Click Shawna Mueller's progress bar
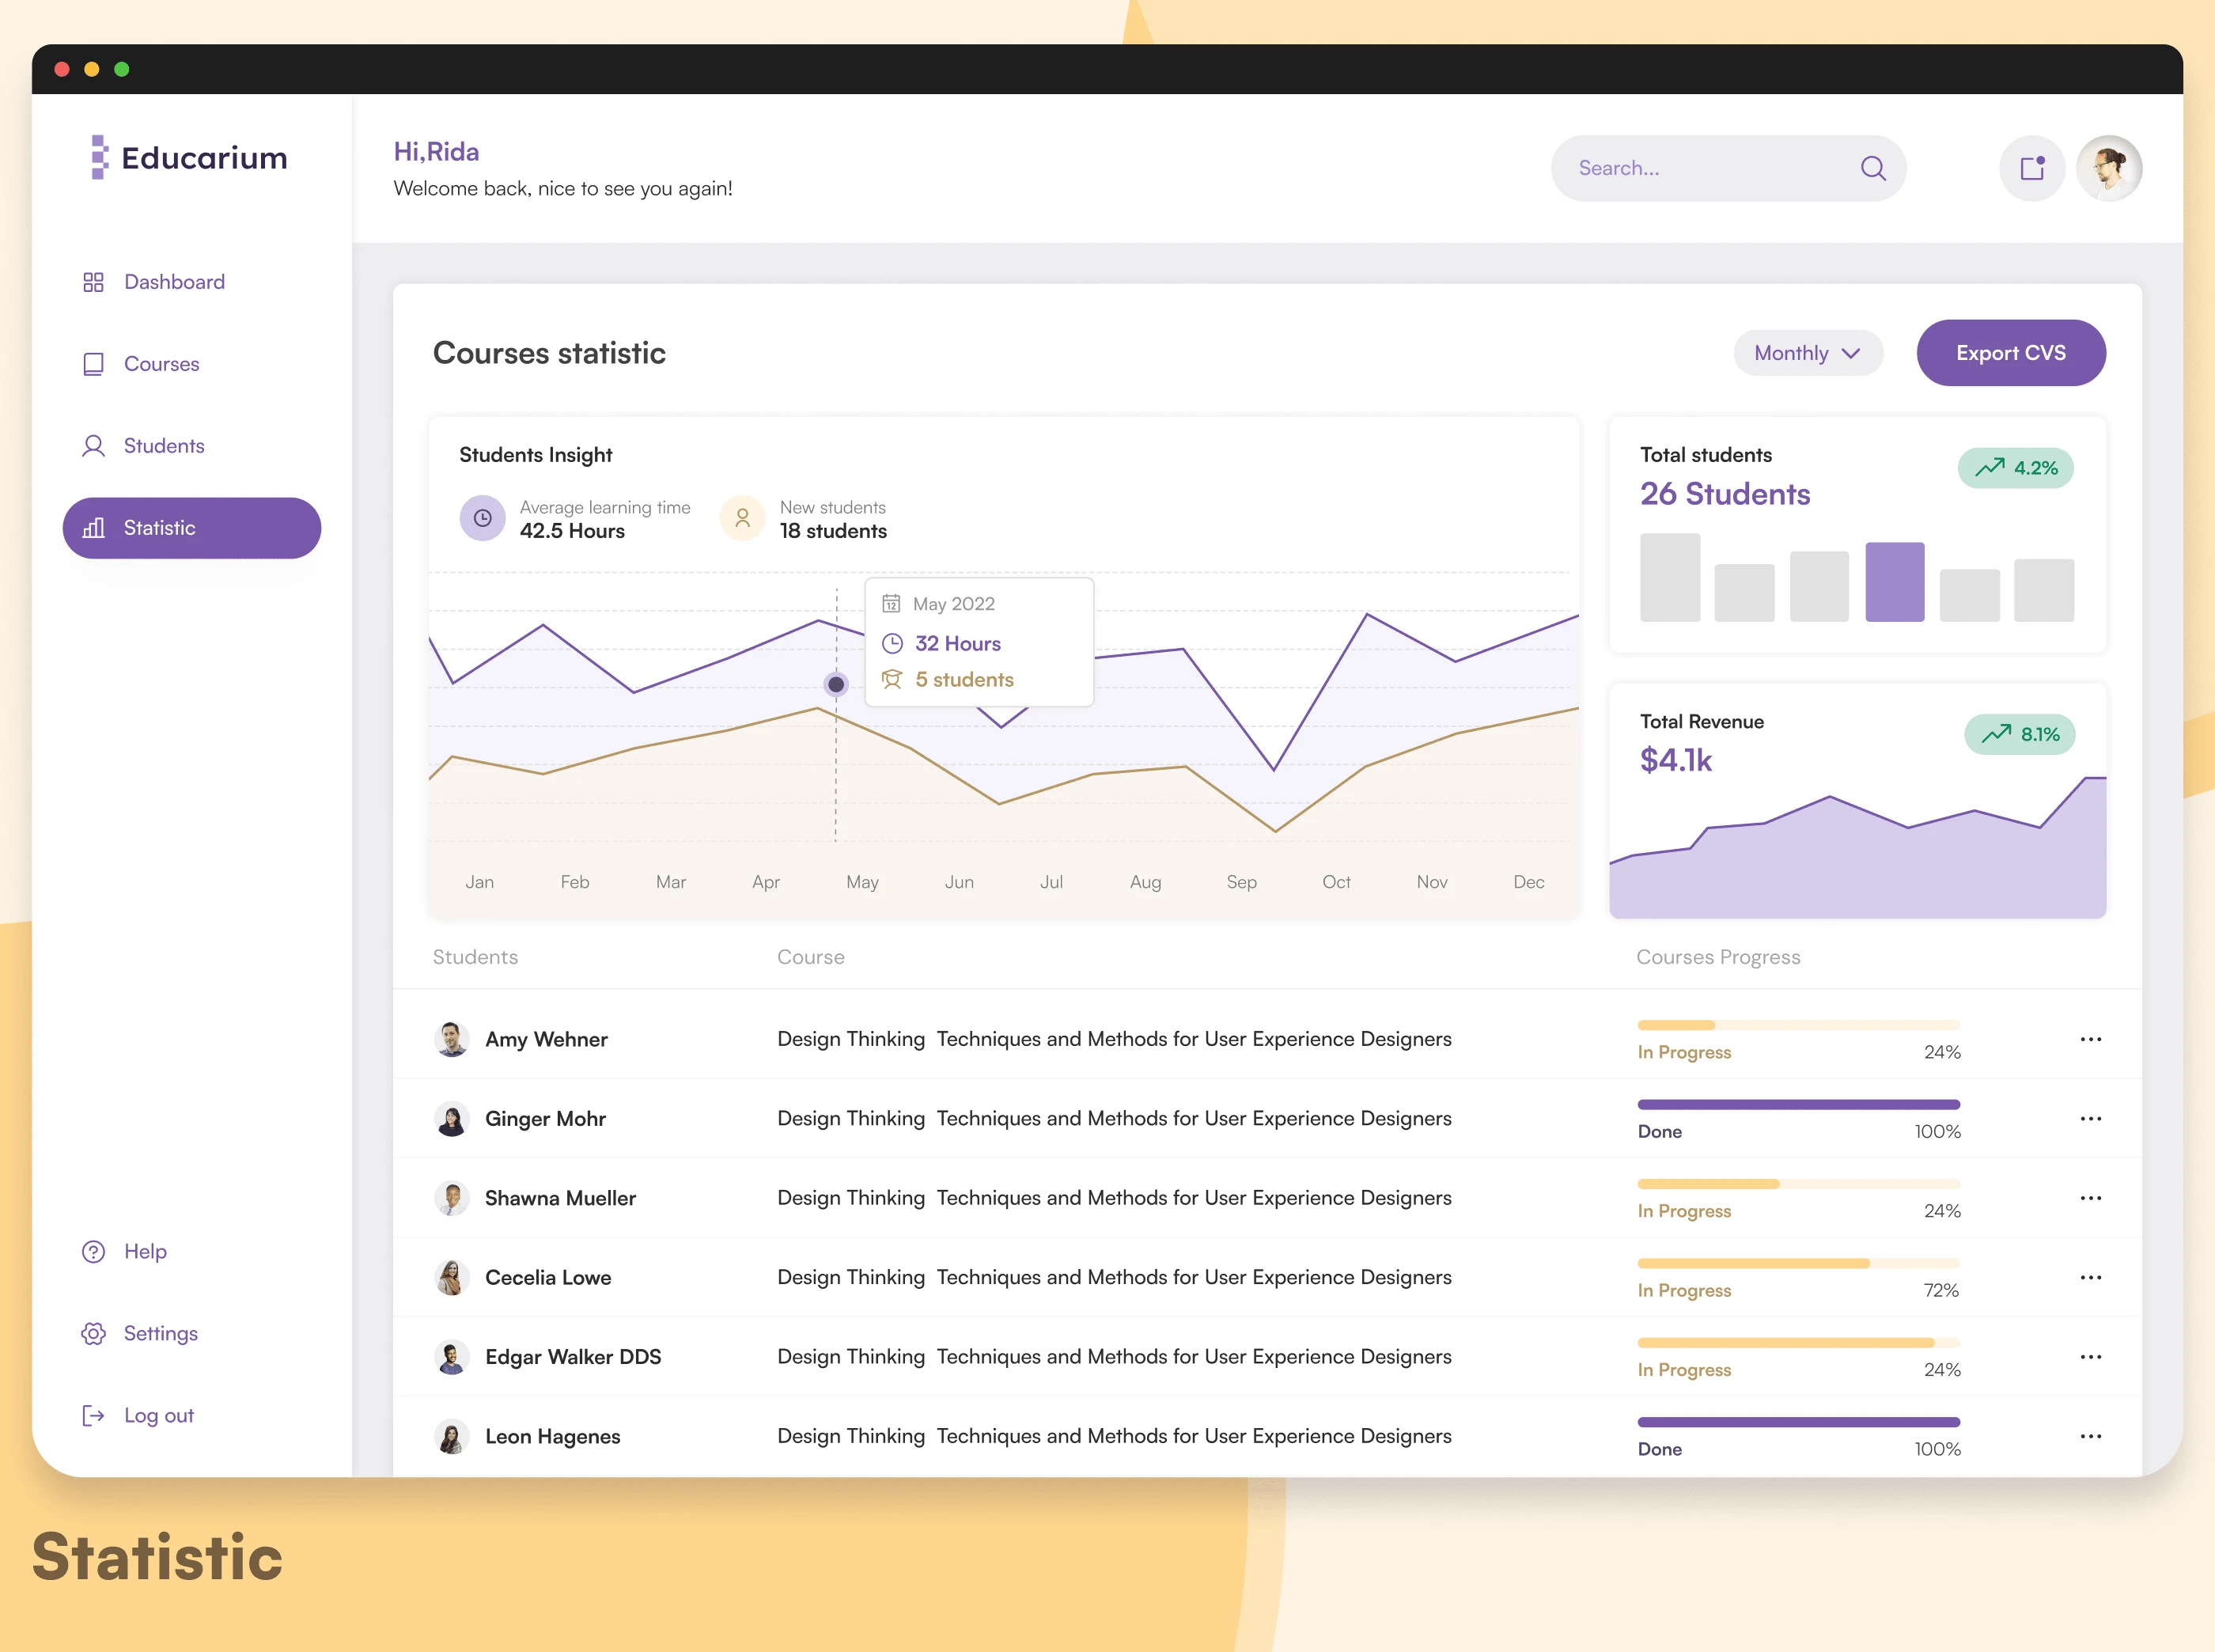This screenshot has height=1652, width=2215. 1798,1184
